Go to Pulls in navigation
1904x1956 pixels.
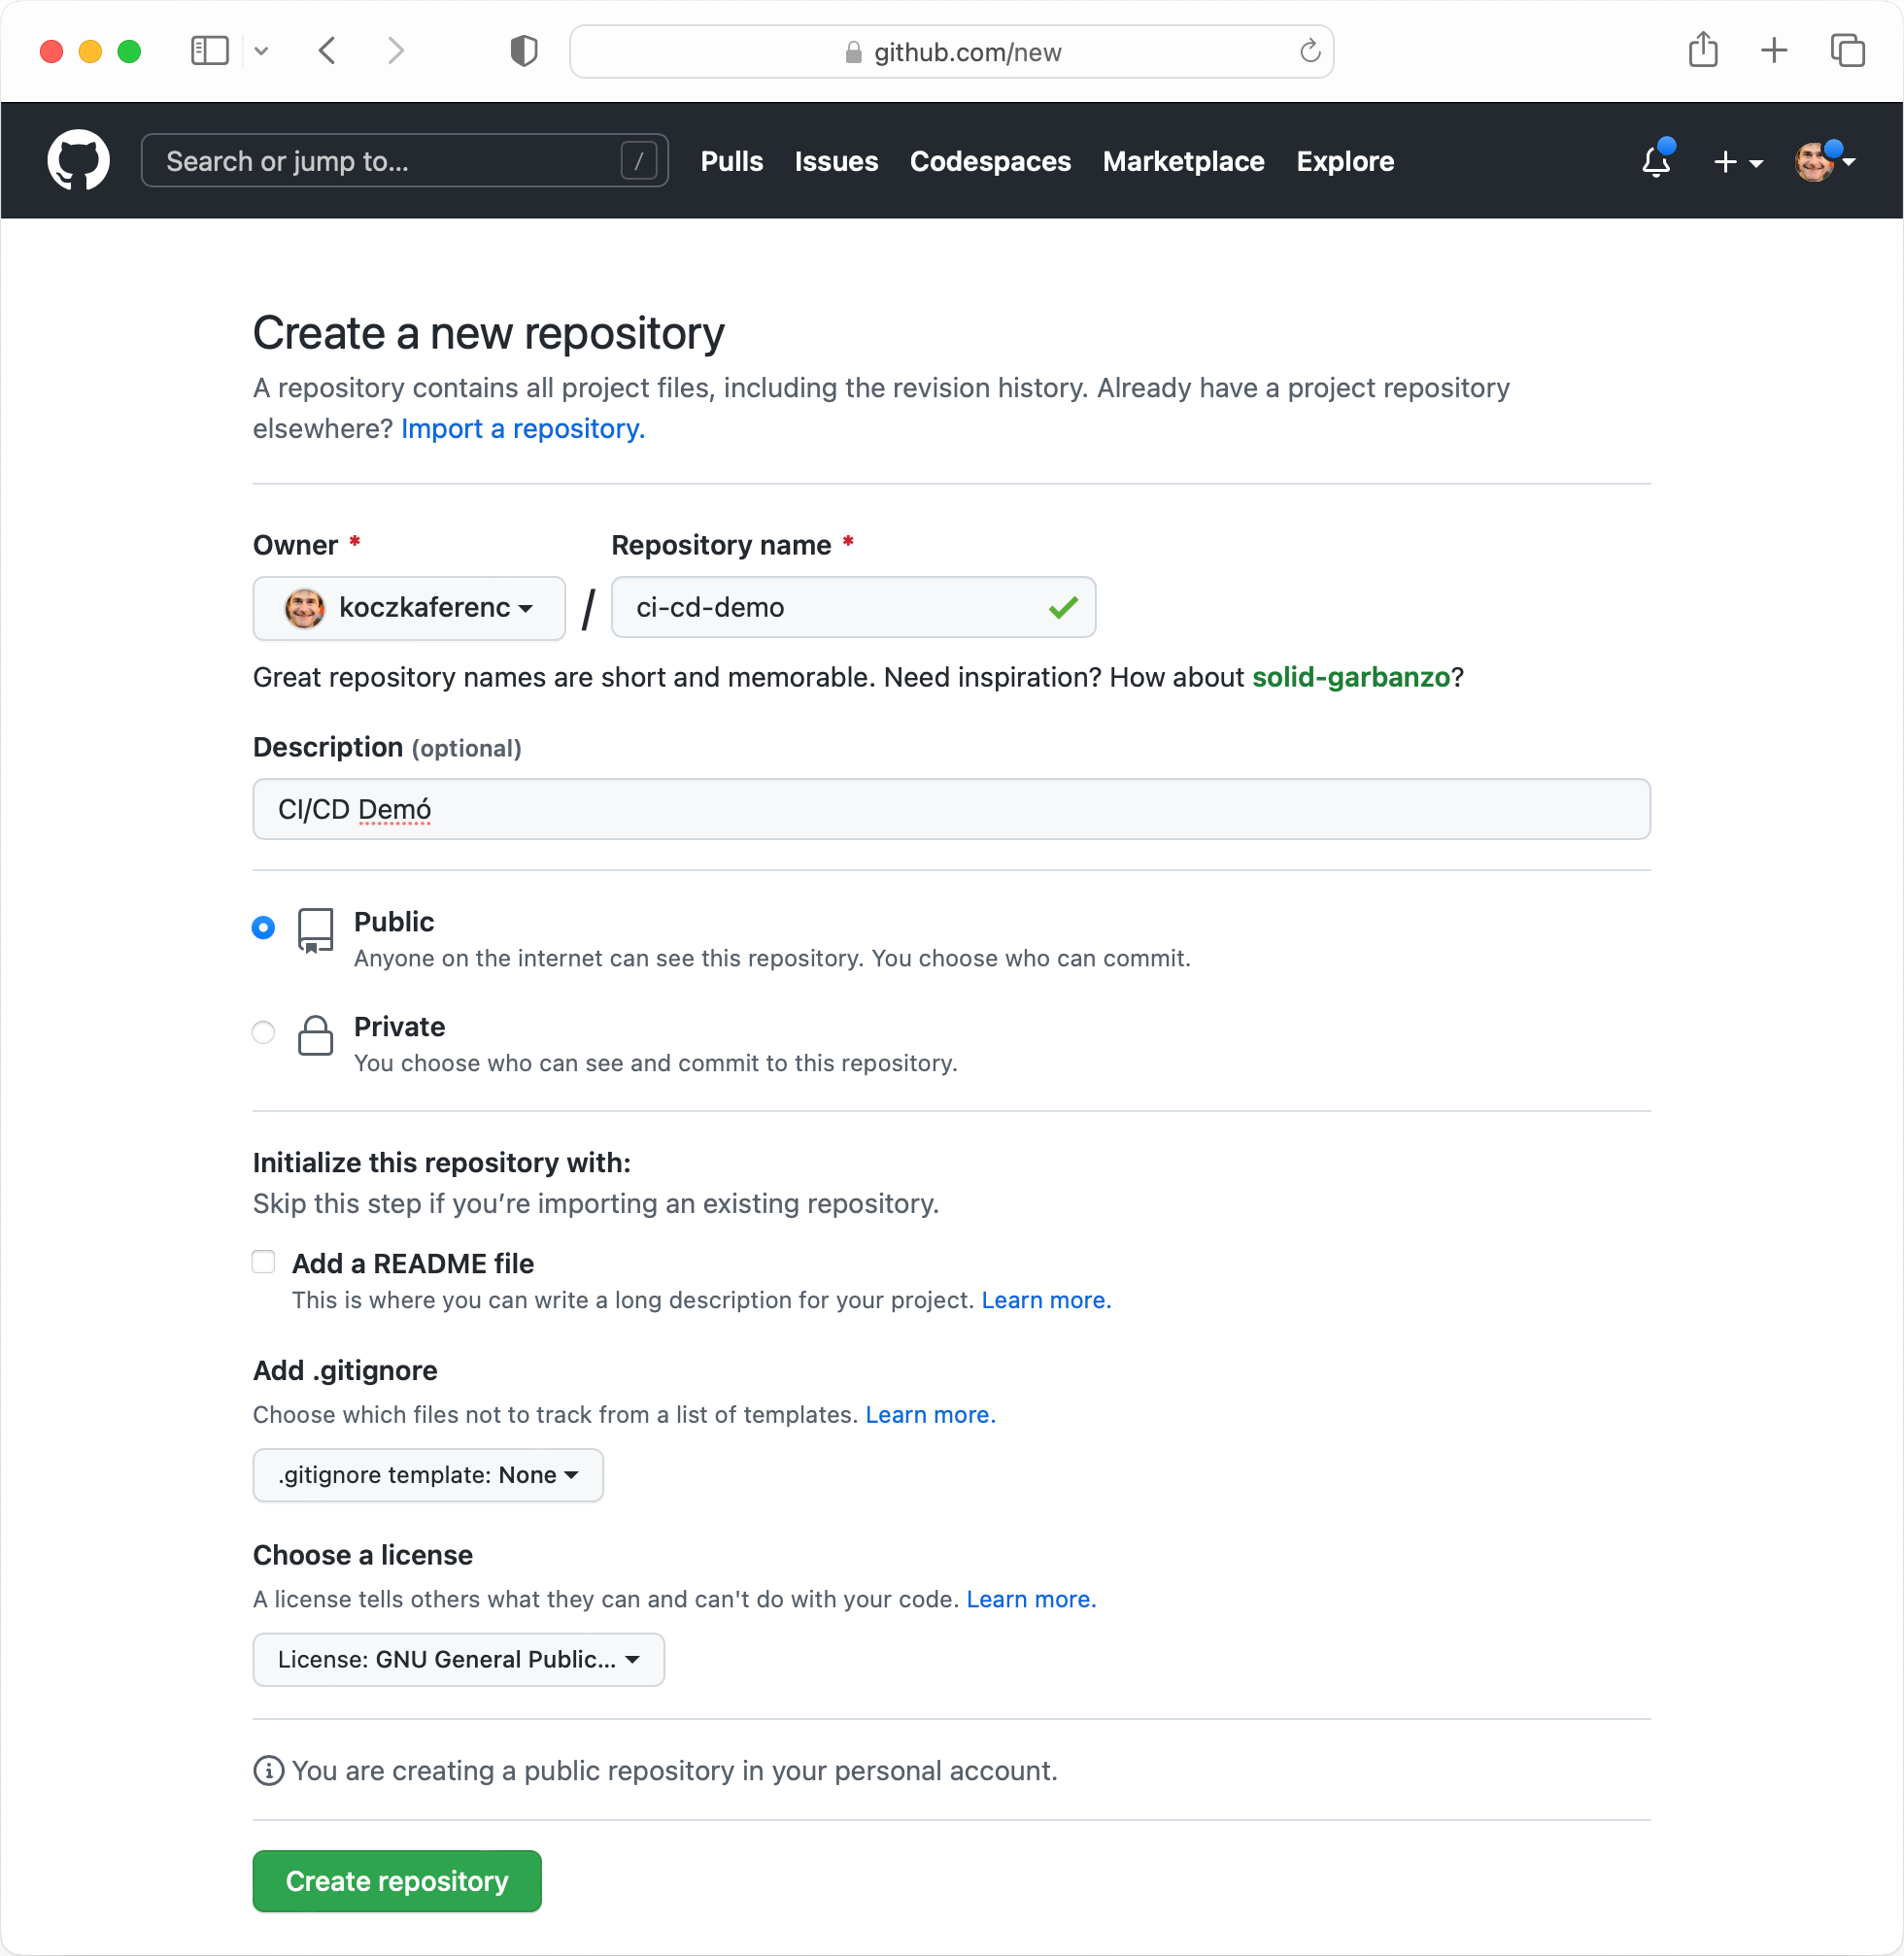(732, 161)
